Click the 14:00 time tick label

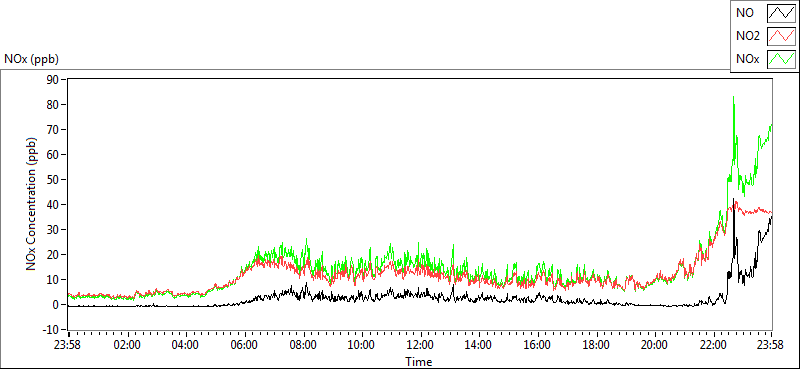pos(479,344)
